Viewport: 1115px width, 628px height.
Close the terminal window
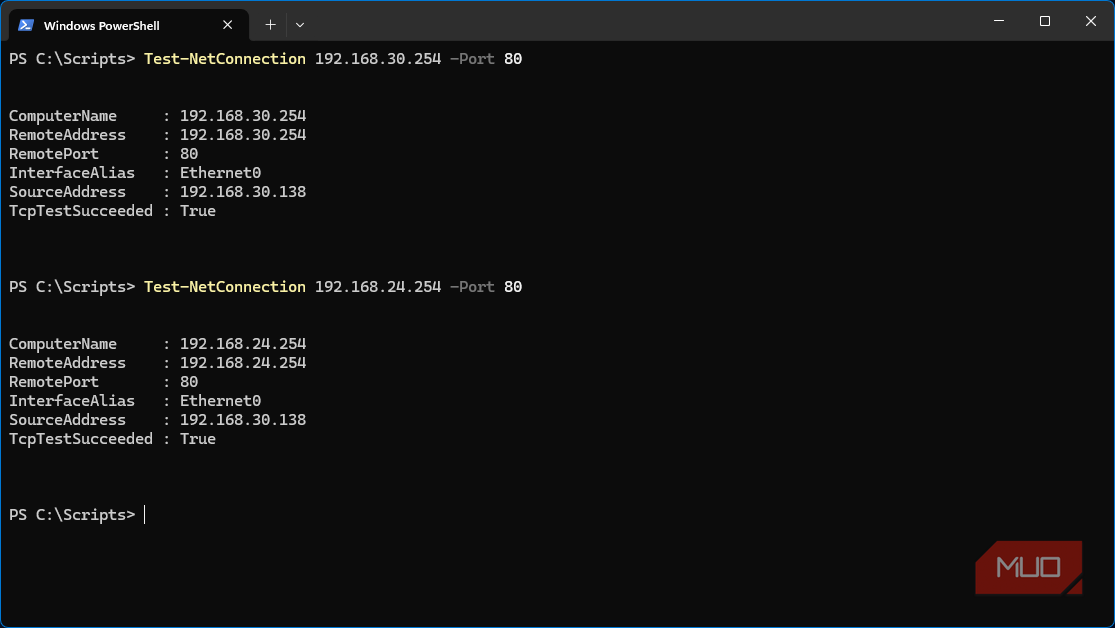pyautogui.click(x=1091, y=21)
